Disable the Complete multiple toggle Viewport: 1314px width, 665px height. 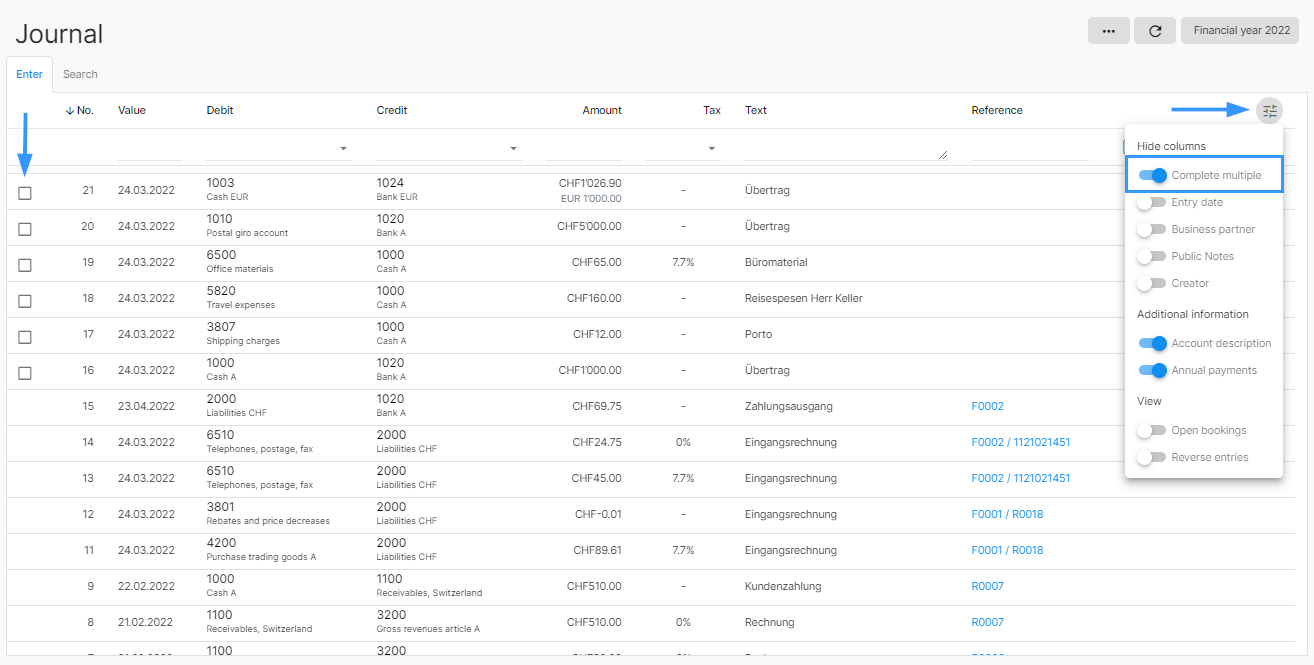click(x=1153, y=175)
